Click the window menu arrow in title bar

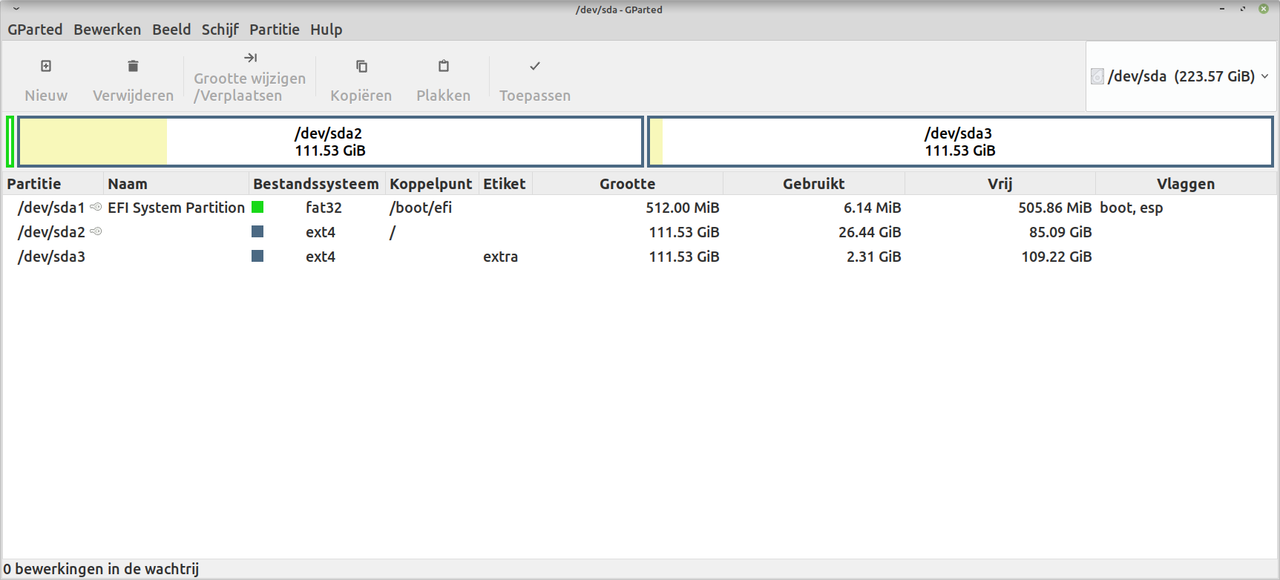[x=16, y=9]
